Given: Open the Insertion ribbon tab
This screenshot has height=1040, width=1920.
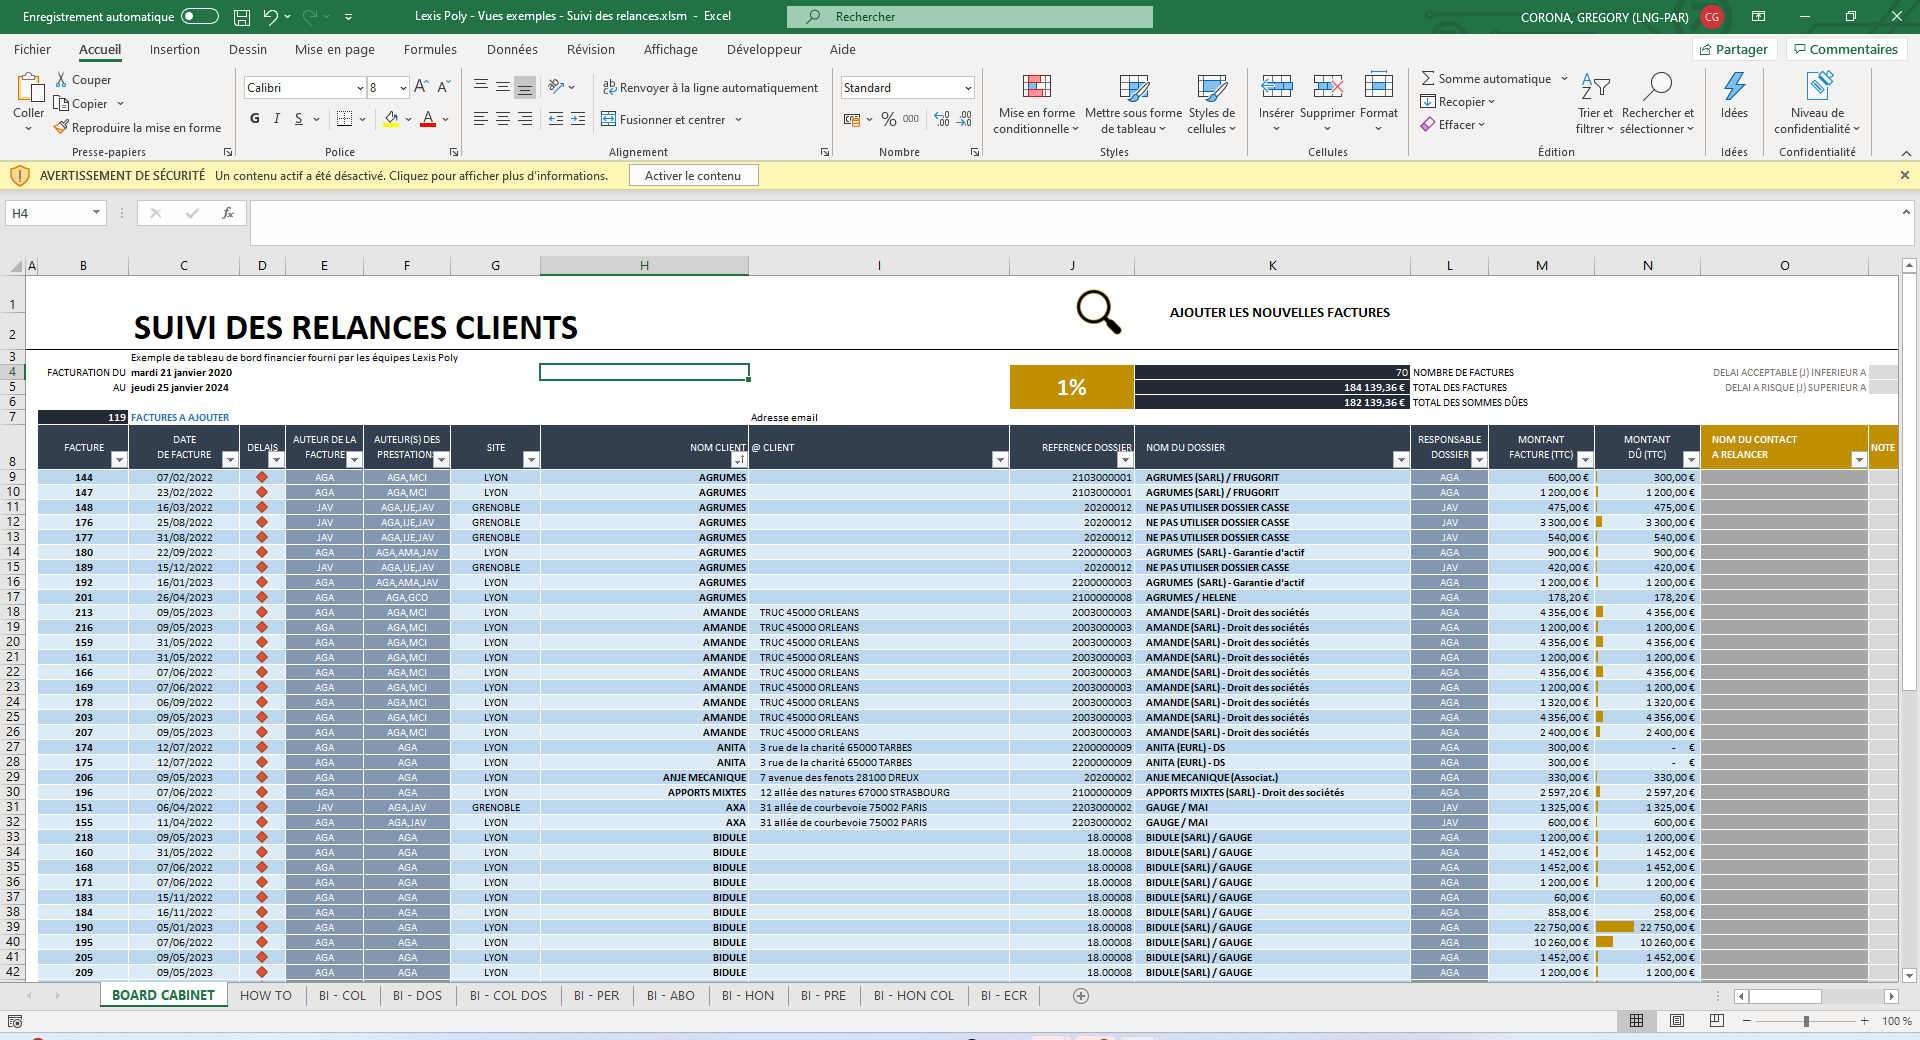Looking at the screenshot, I should click(175, 49).
